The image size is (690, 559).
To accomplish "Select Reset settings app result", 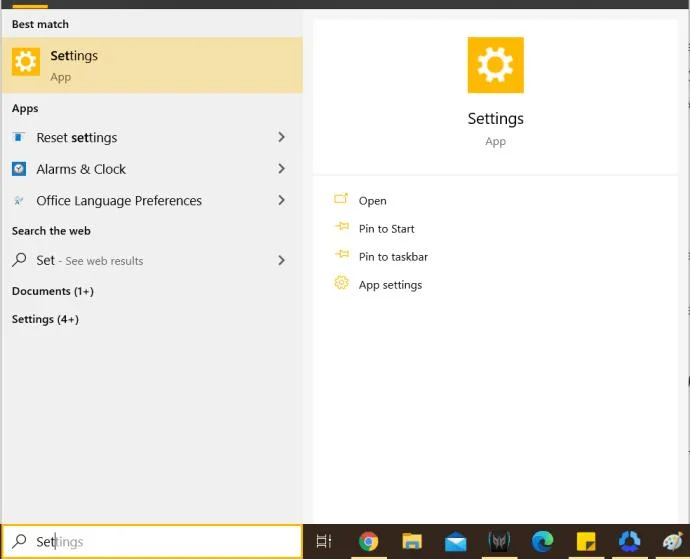I will tap(152, 138).
